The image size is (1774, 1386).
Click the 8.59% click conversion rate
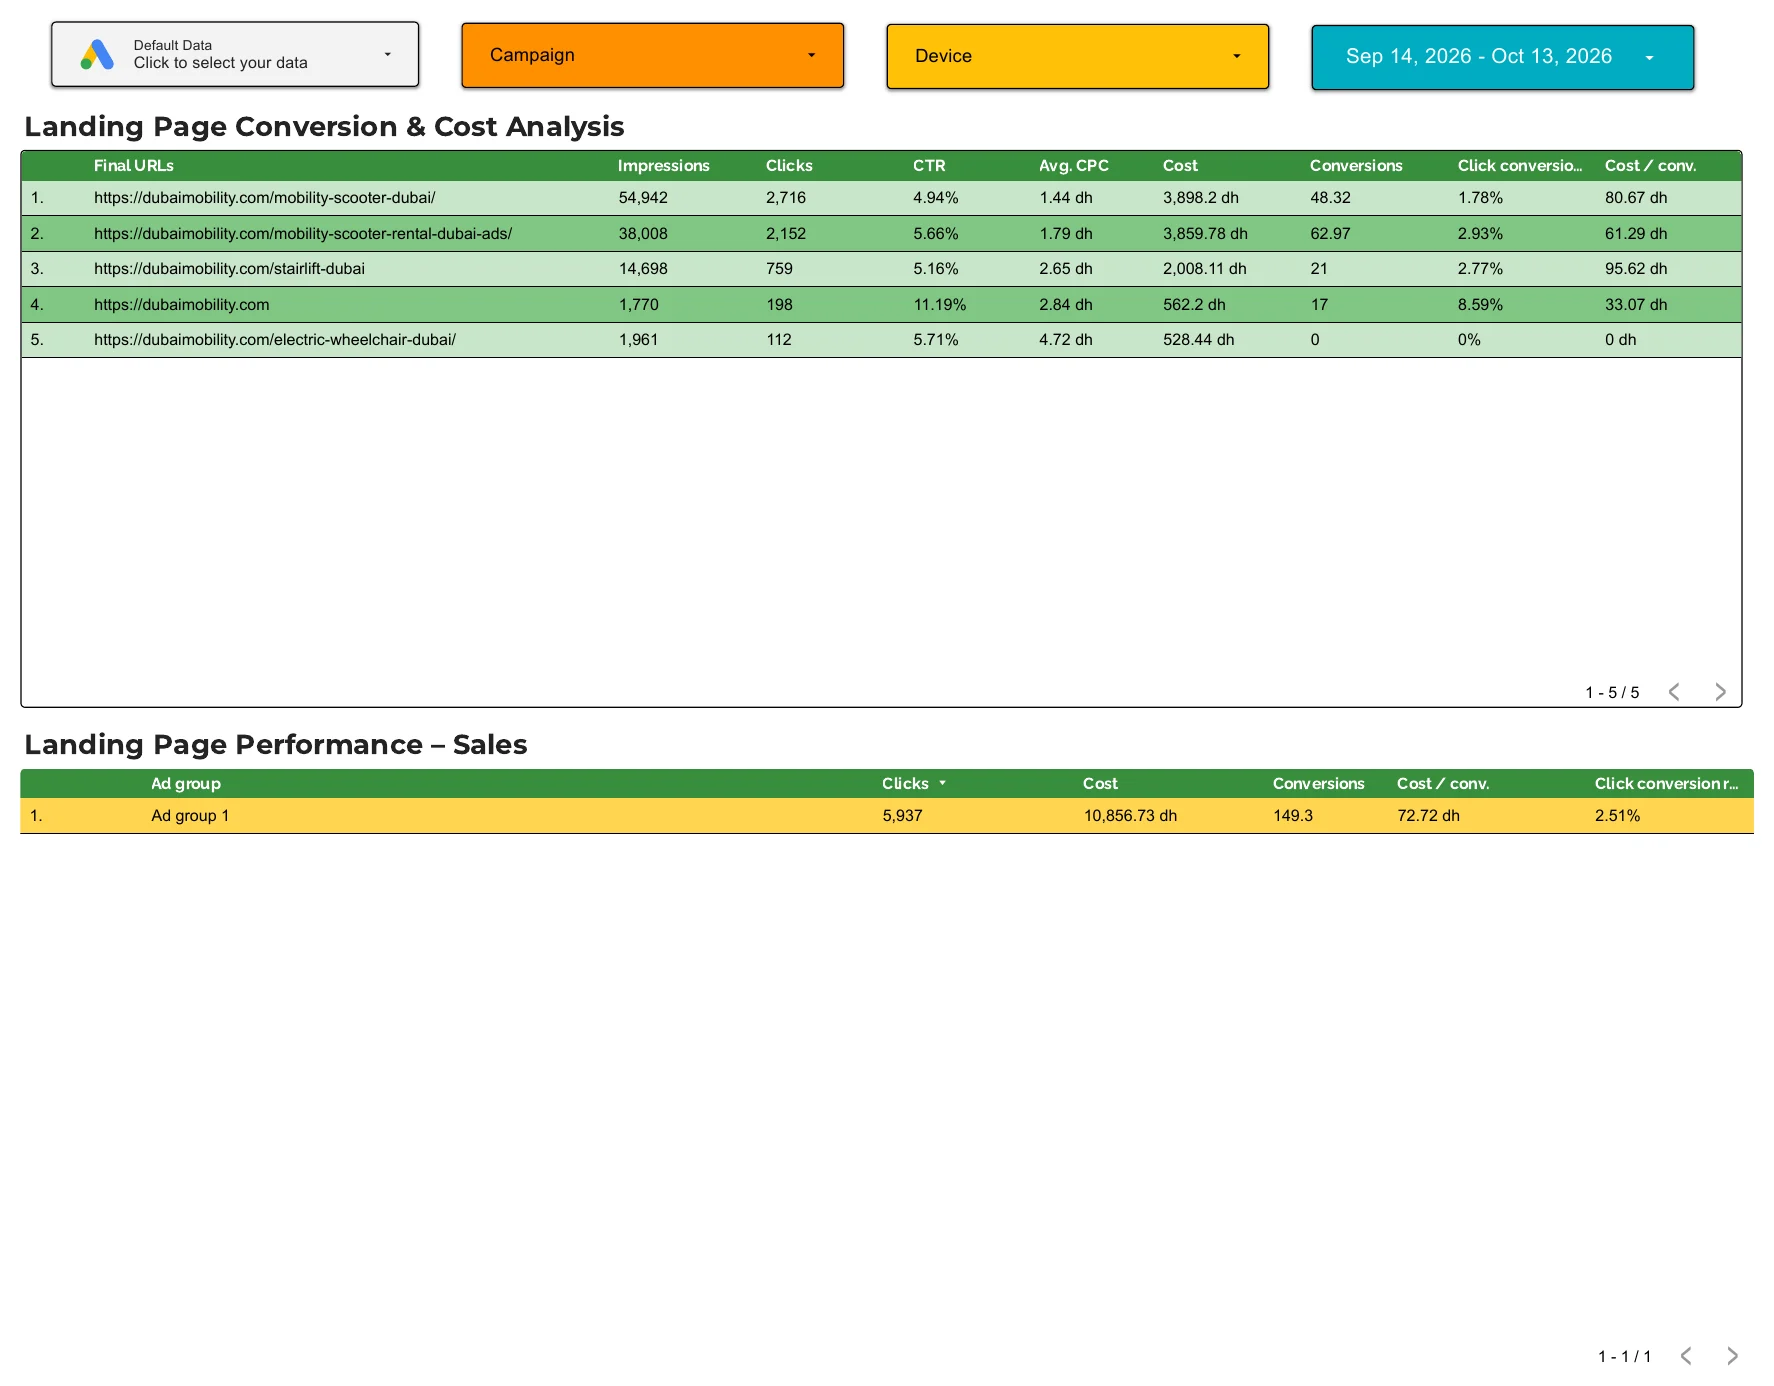click(x=1480, y=305)
